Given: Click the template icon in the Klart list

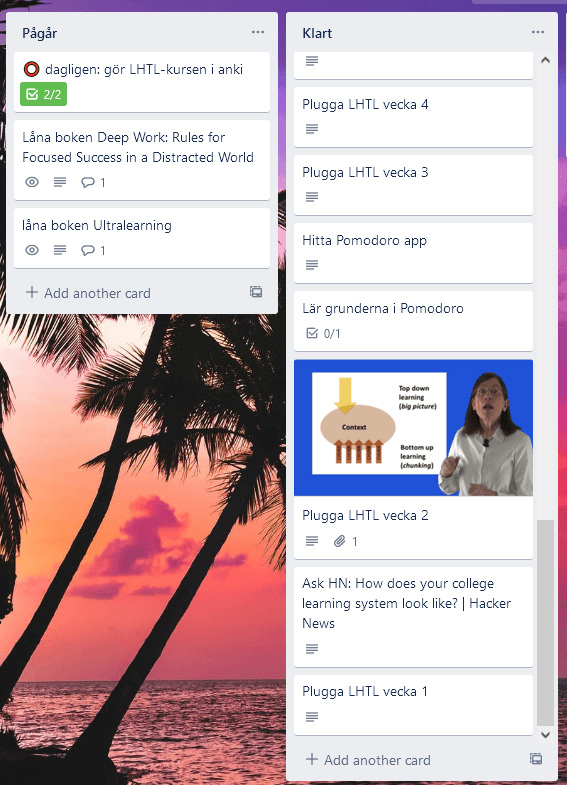Looking at the screenshot, I should point(536,759).
